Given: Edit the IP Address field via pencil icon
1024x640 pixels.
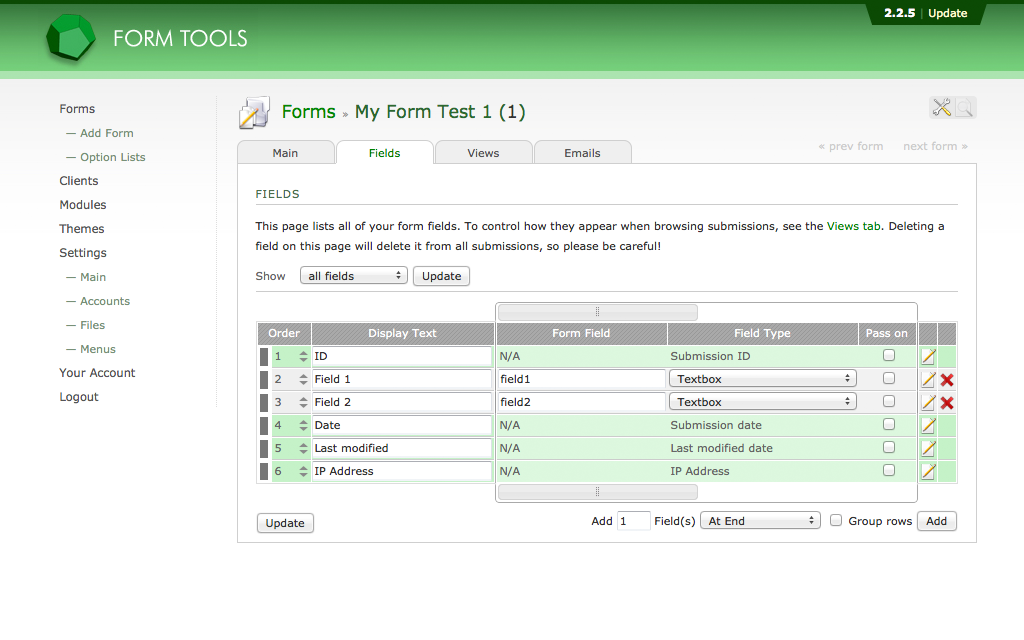Looking at the screenshot, I should 928,471.
